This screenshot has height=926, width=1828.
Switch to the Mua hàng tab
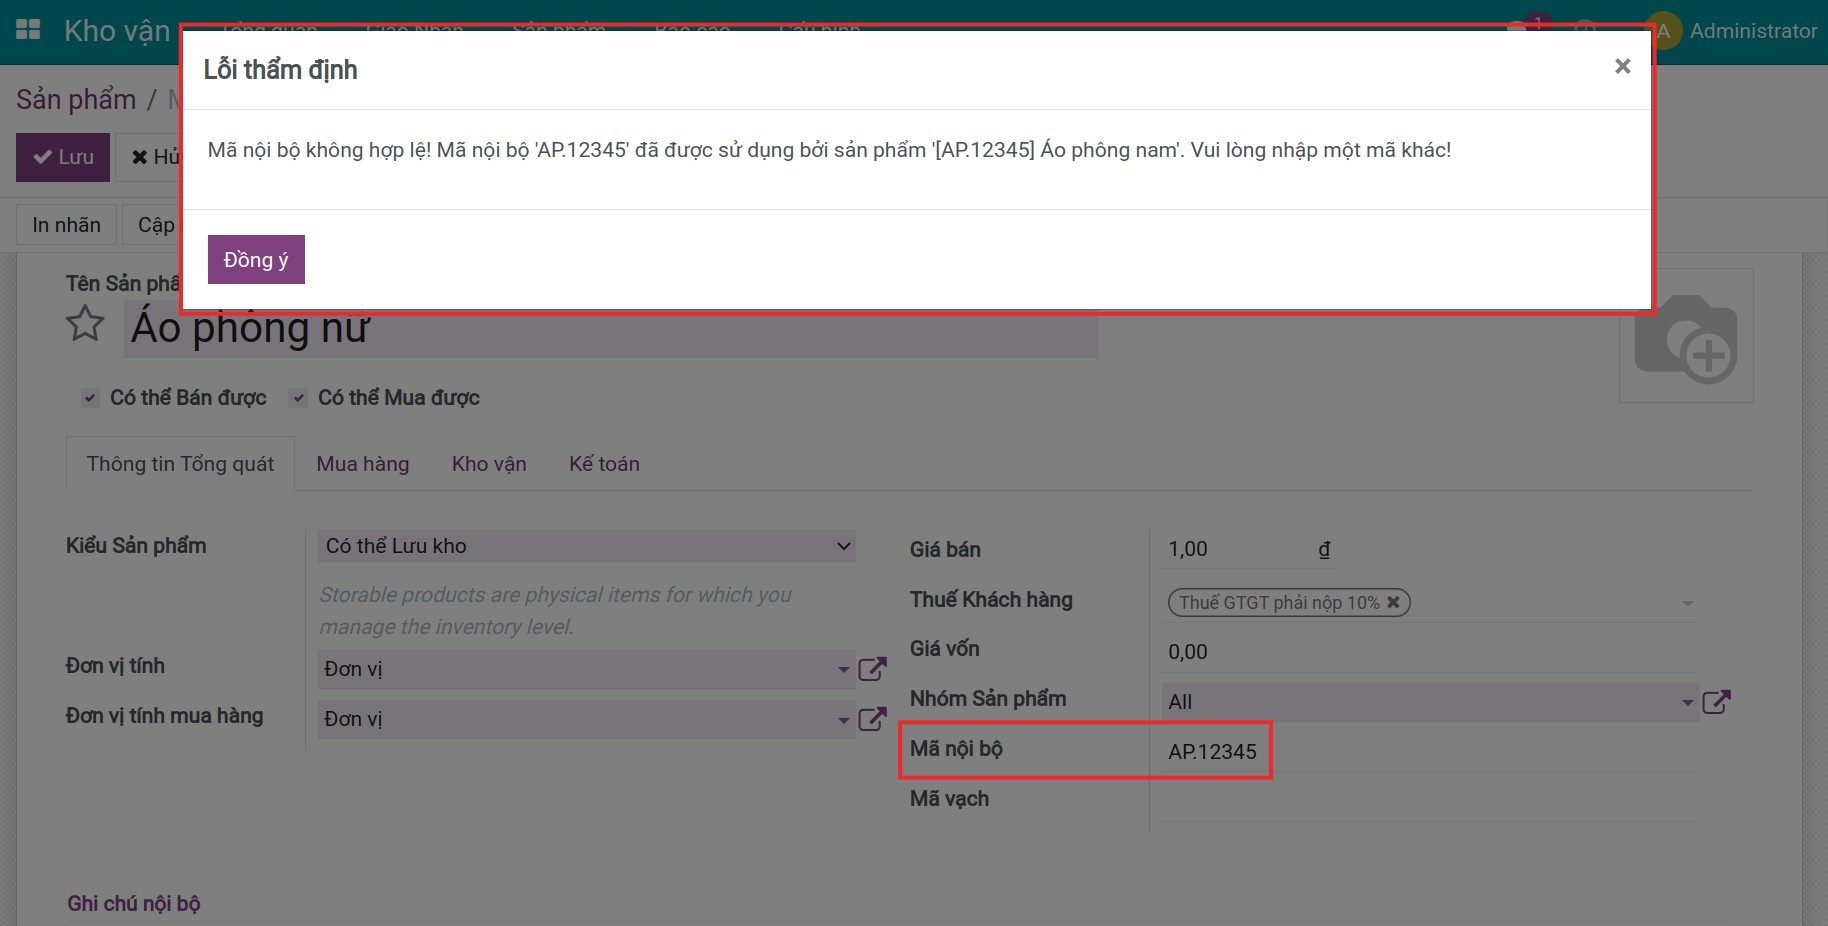click(363, 464)
